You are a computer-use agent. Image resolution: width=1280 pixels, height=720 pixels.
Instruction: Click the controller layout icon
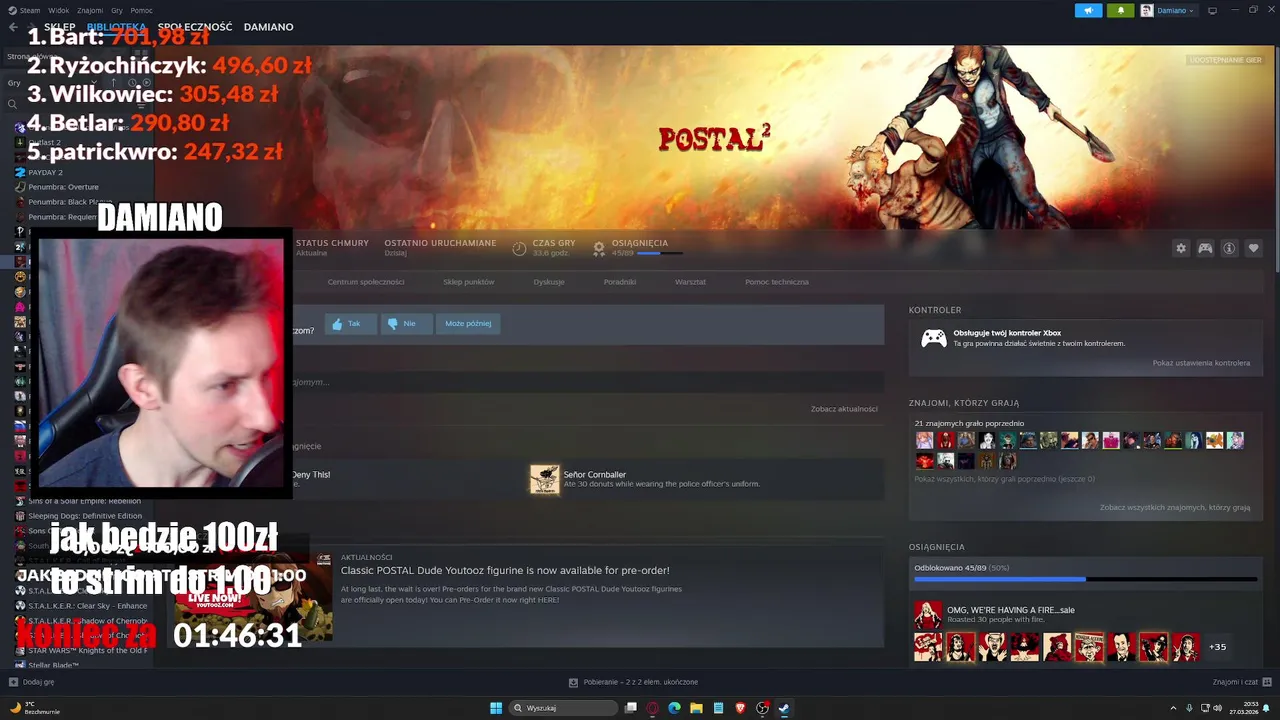tap(1205, 248)
